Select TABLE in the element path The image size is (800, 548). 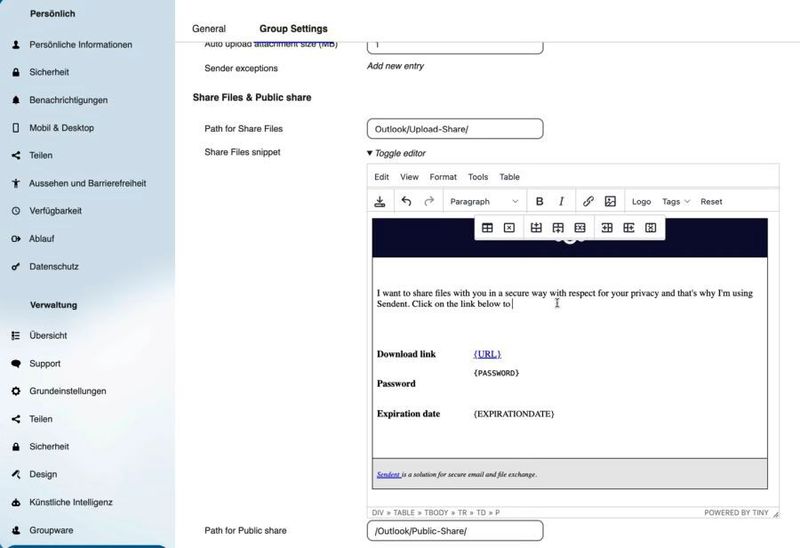coord(404,512)
